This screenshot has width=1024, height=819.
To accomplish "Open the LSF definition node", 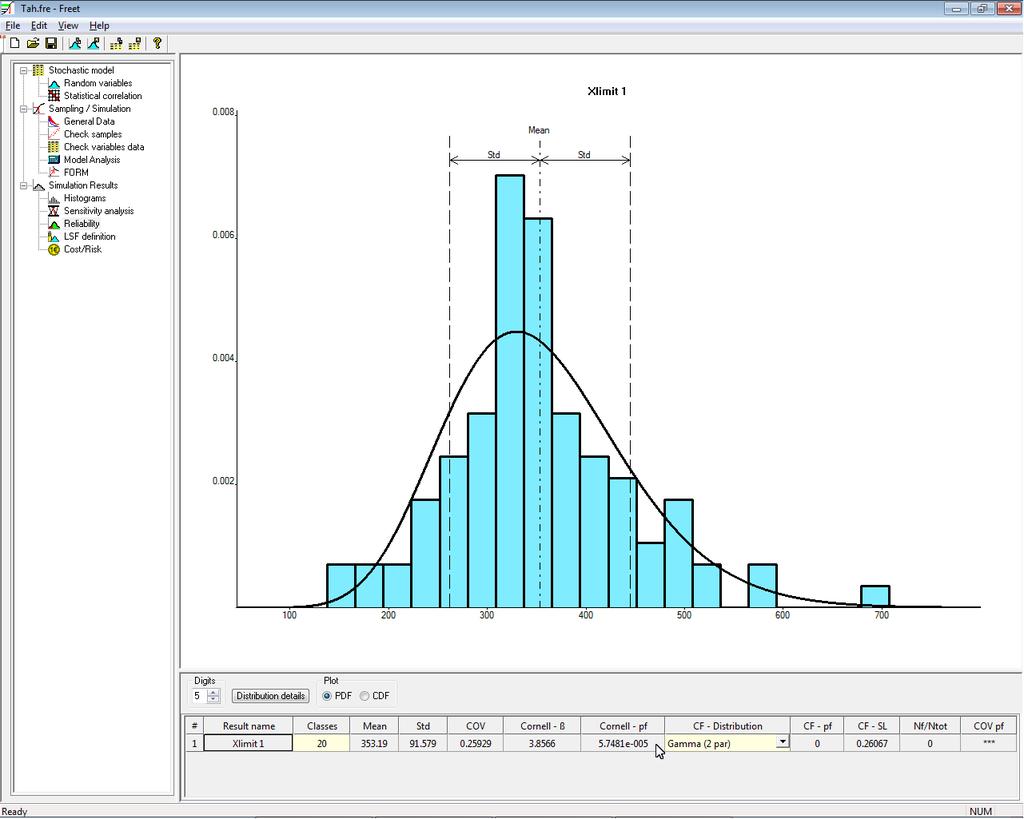I will [89, 236].
